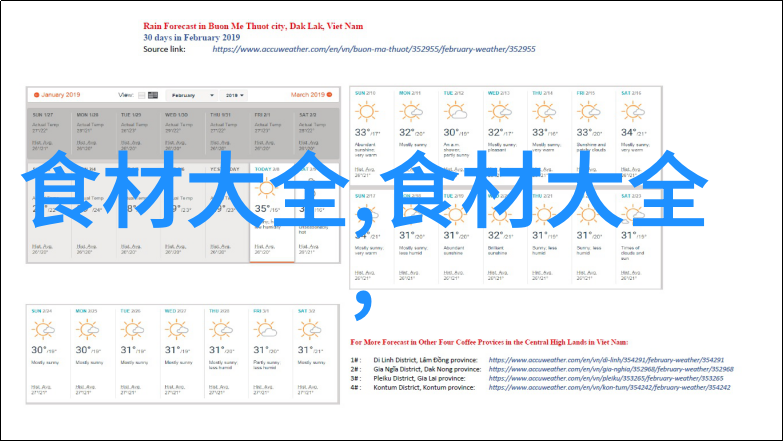Image resolution: width=784 pixels, height=442 pixels.
Task: Click the 34° temperature for SAT 2/16
Action: [628, 132]
